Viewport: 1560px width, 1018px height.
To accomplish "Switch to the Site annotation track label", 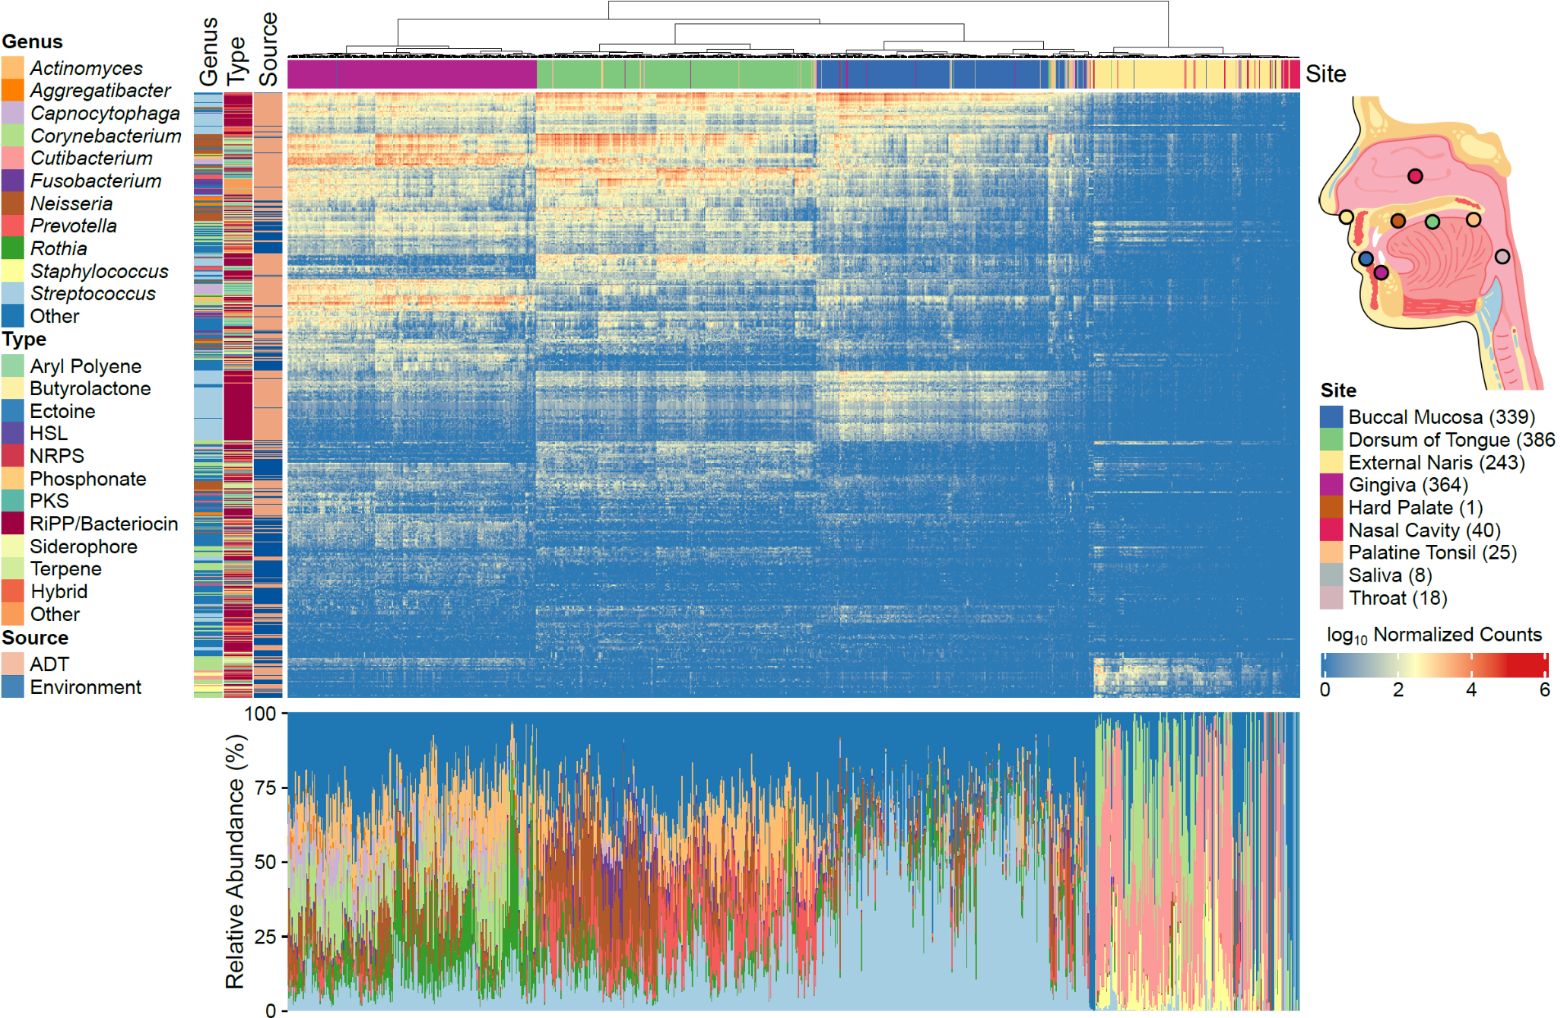I will point(1325,73).
